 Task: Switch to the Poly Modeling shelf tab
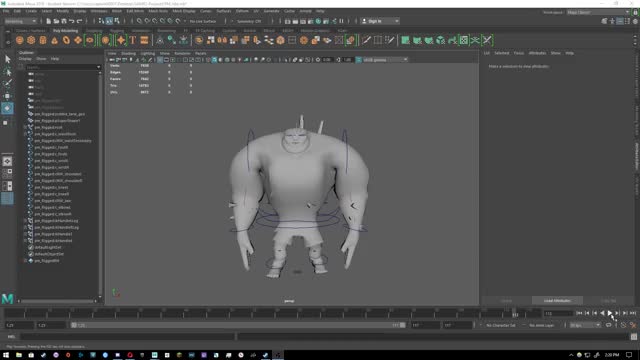[x=65, y=31]
